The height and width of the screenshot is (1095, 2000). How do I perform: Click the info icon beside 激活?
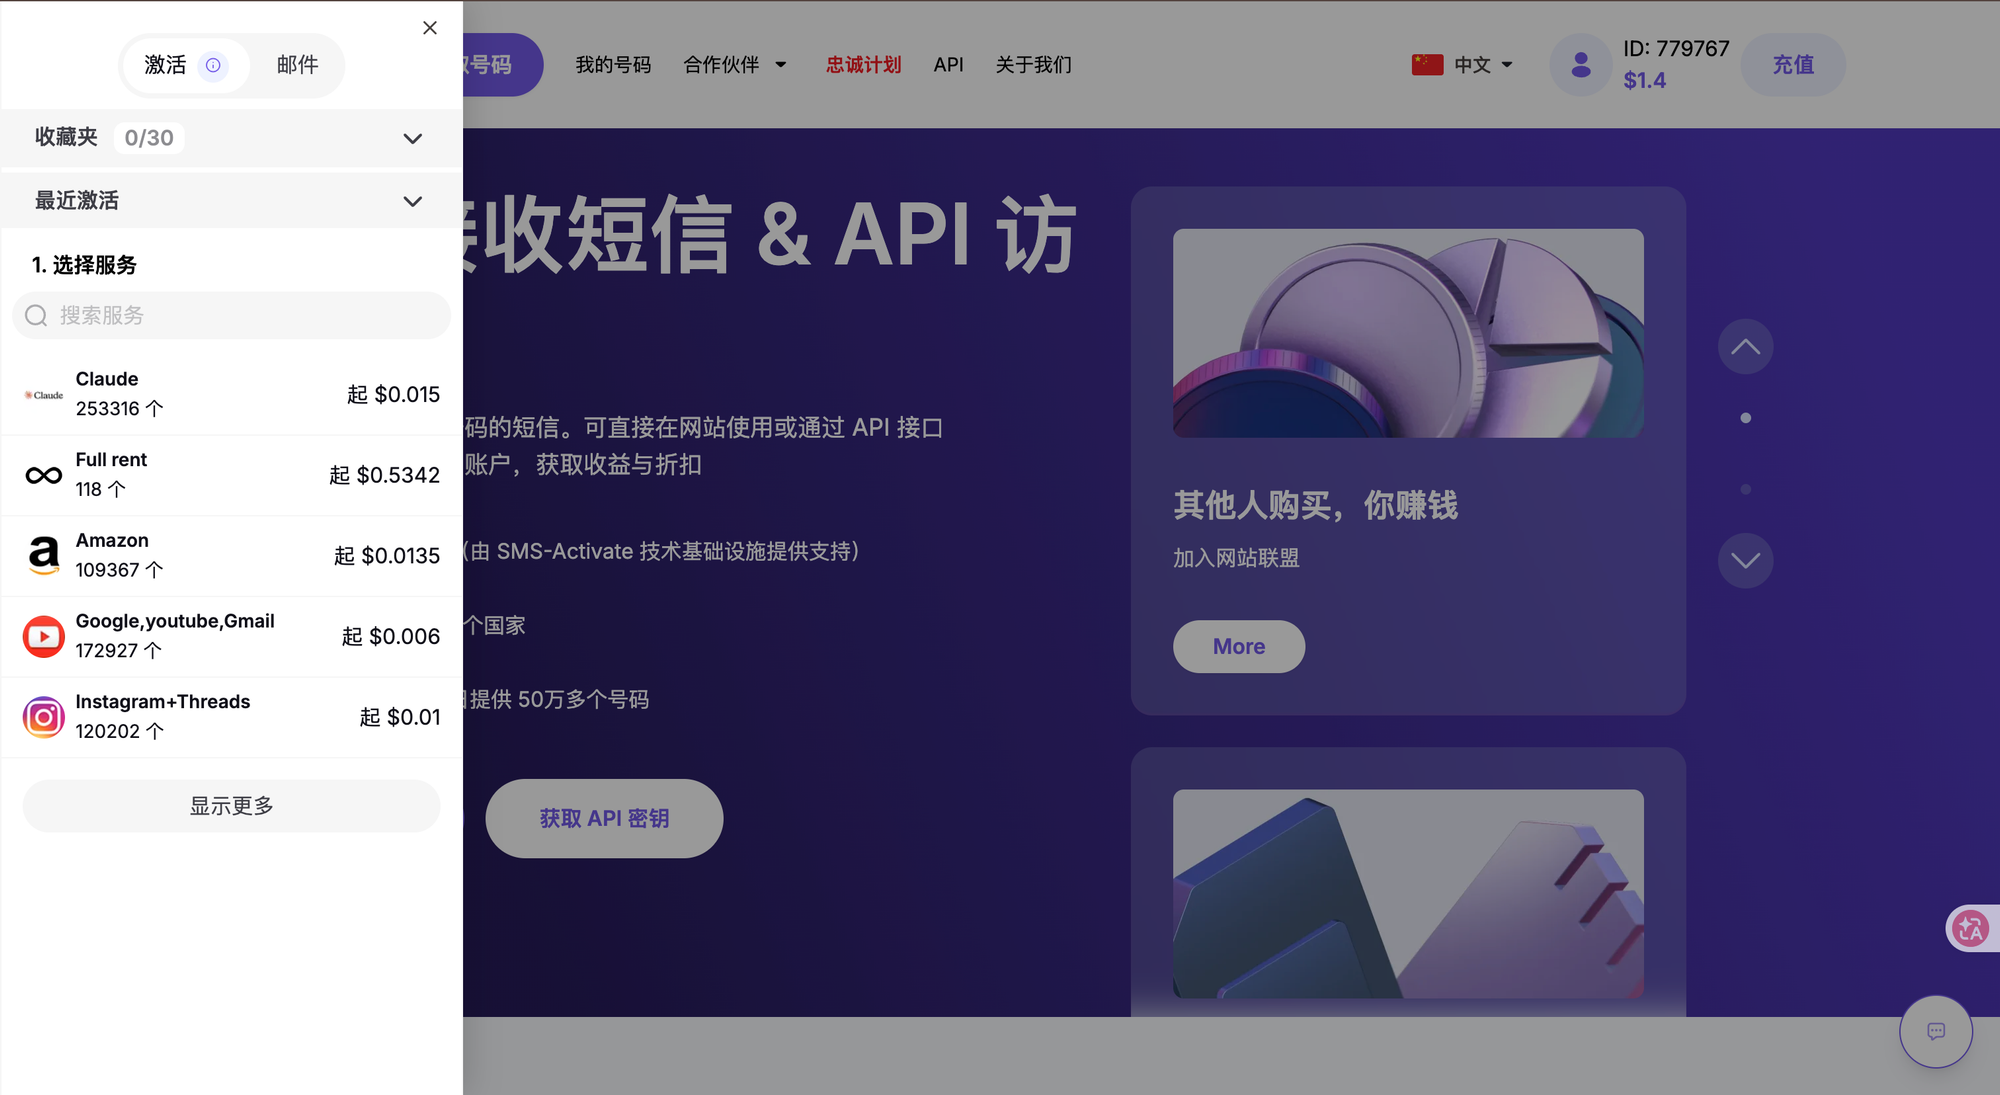click(x=213, y=65)
